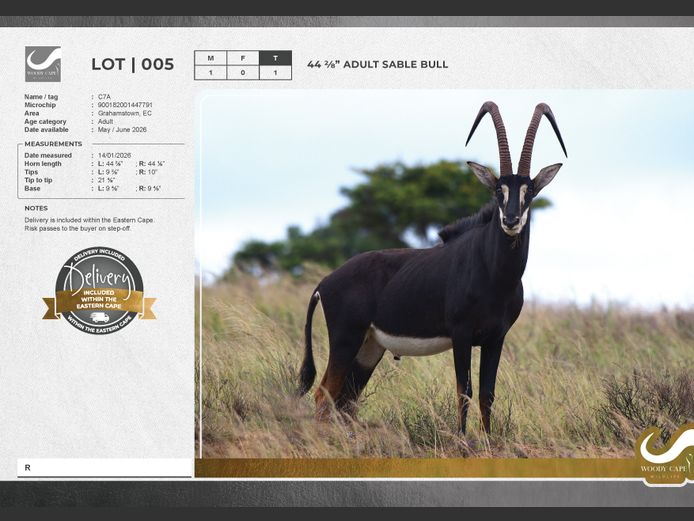Click the Grahamstown, EC value
This screenshot has height=521, width=694.
pyautogui.click(x=125, y=113)
